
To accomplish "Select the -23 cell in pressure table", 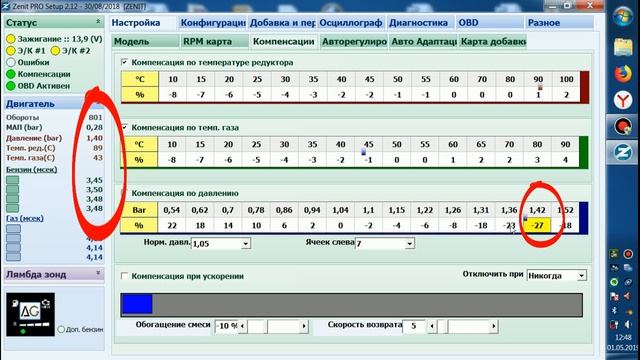I will (x=509, y=225).
